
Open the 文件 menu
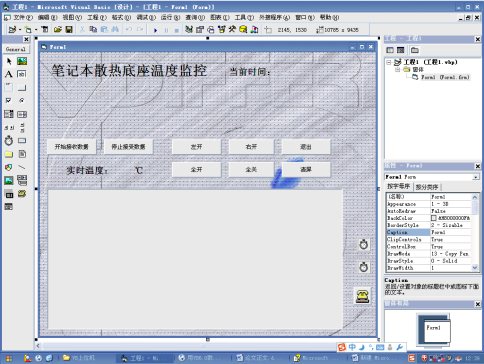[x=23, y=17]
